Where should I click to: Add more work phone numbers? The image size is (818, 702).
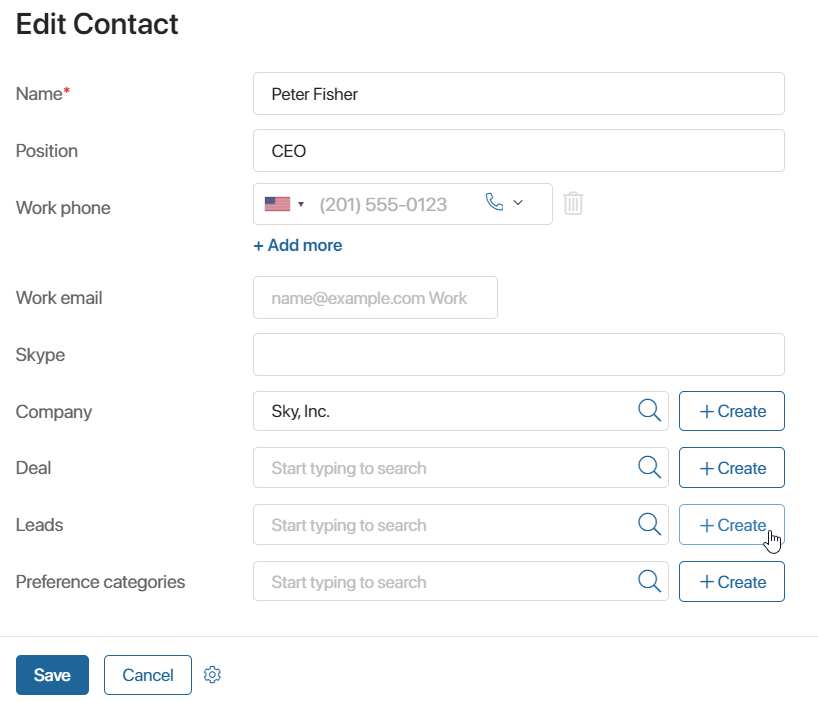[298, 245]
